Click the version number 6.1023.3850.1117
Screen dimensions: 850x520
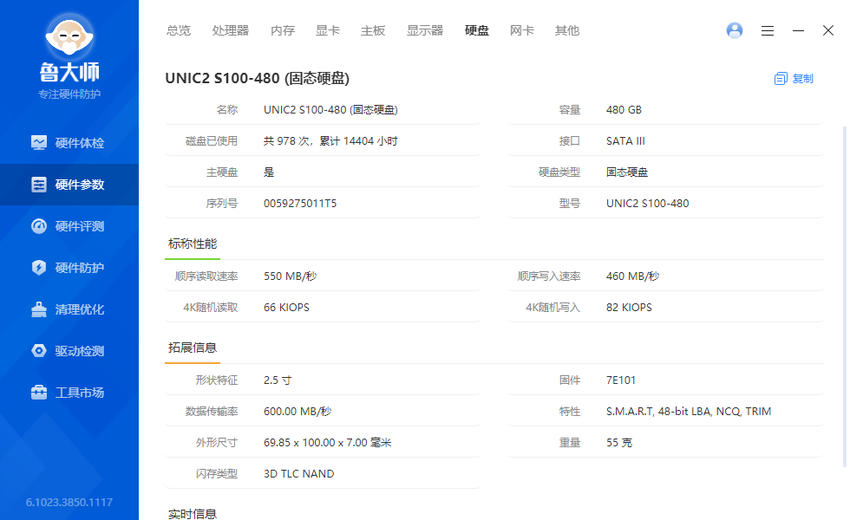[x=69, y=502]
